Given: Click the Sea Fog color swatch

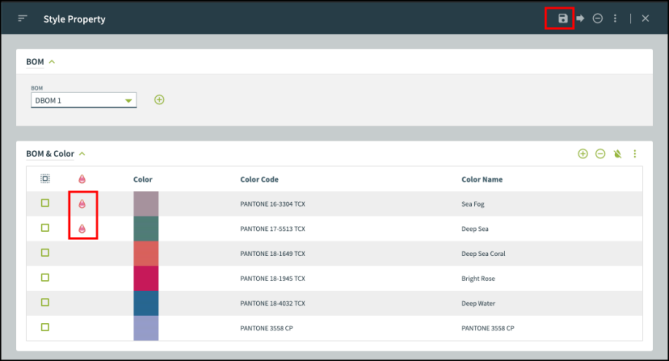Looking at the screenshot, I should [146, 204].
